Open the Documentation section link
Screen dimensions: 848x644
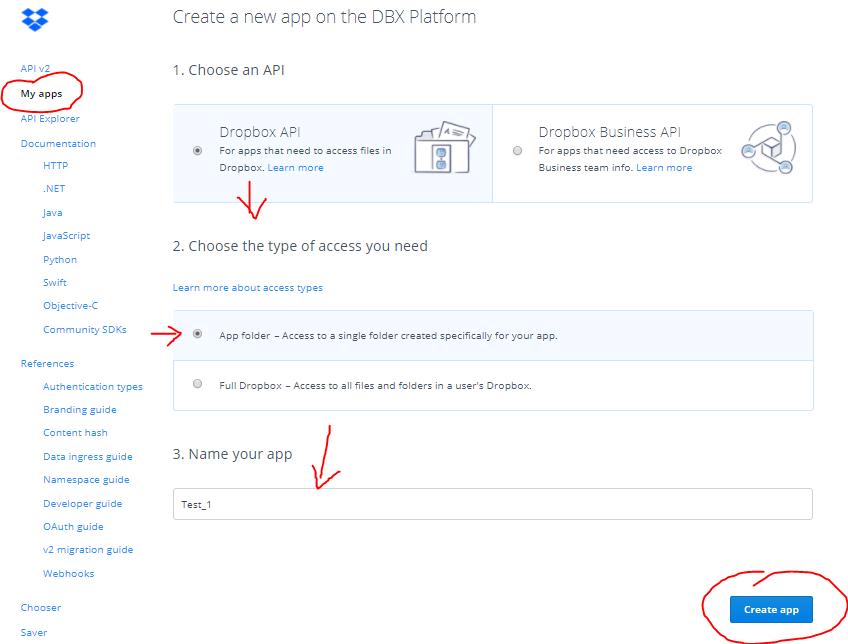[x=58, y=143]
